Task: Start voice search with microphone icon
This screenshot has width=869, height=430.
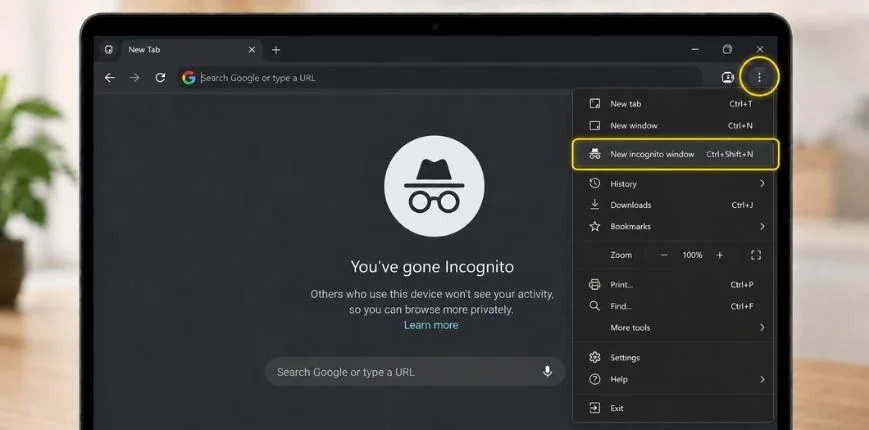Action: click(x=548, y=372)
